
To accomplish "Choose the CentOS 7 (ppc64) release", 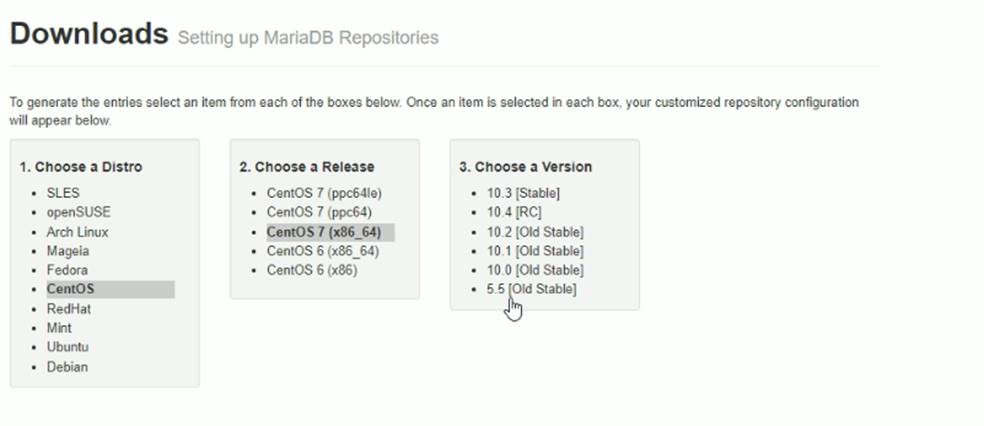I will 316,212.
